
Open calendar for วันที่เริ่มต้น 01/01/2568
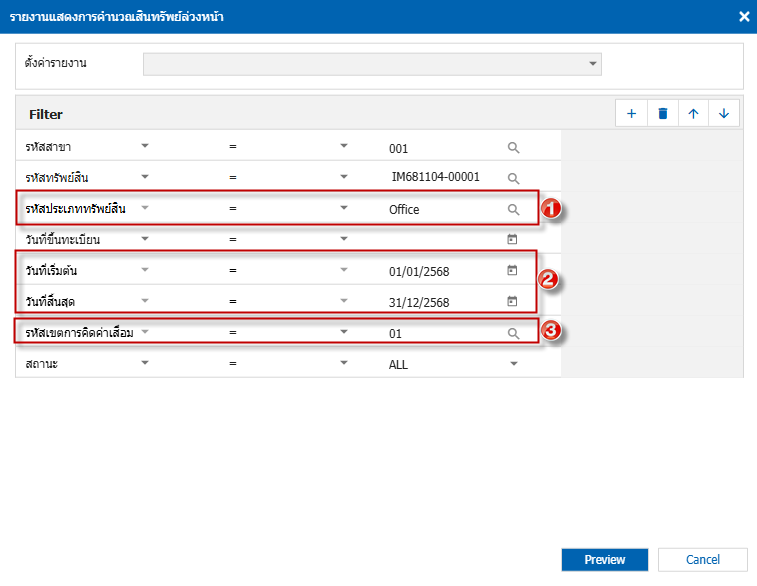click(x=513, y=271)
